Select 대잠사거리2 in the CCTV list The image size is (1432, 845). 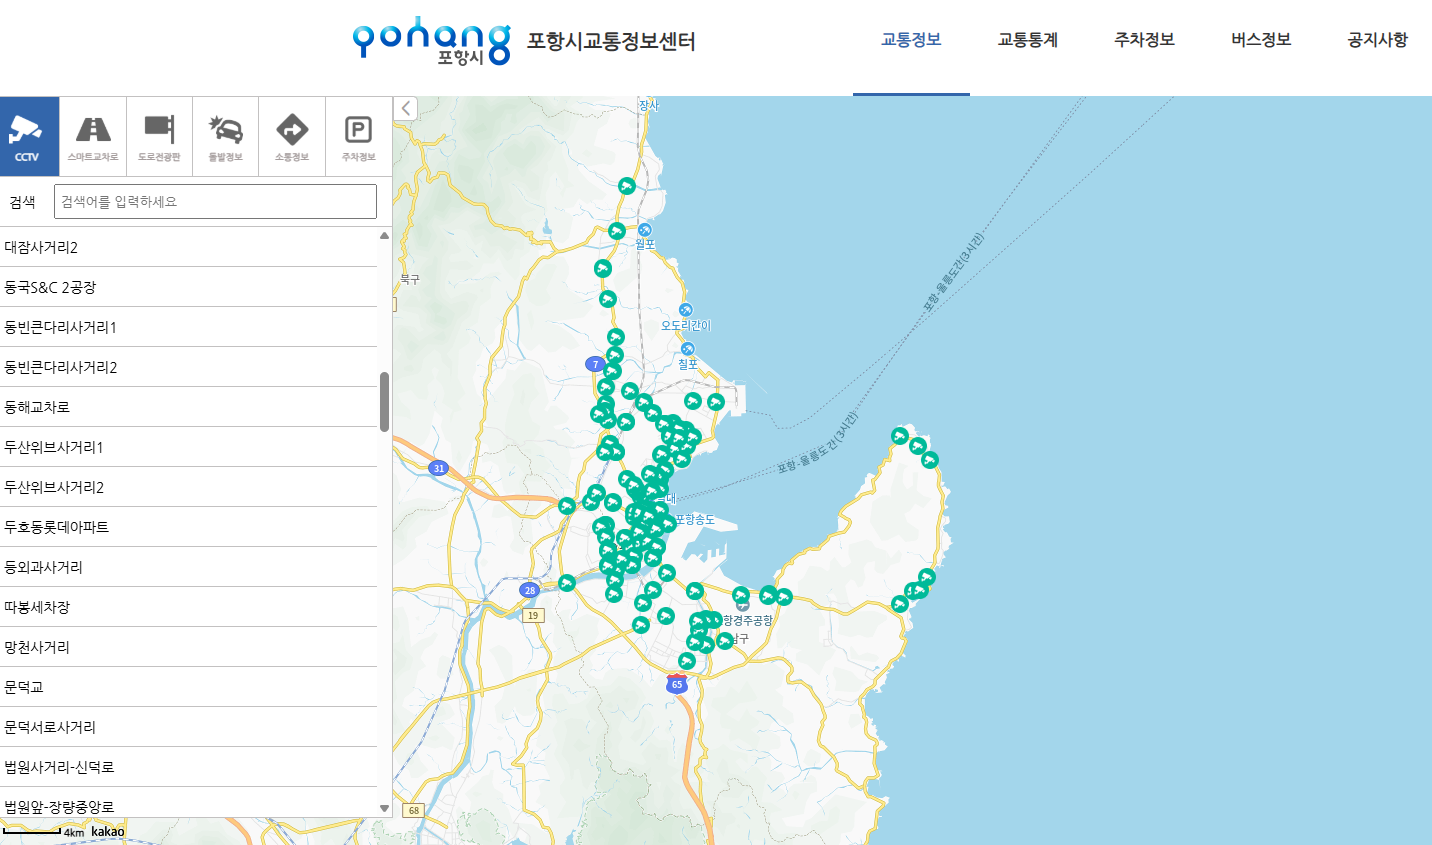(188, 247)
